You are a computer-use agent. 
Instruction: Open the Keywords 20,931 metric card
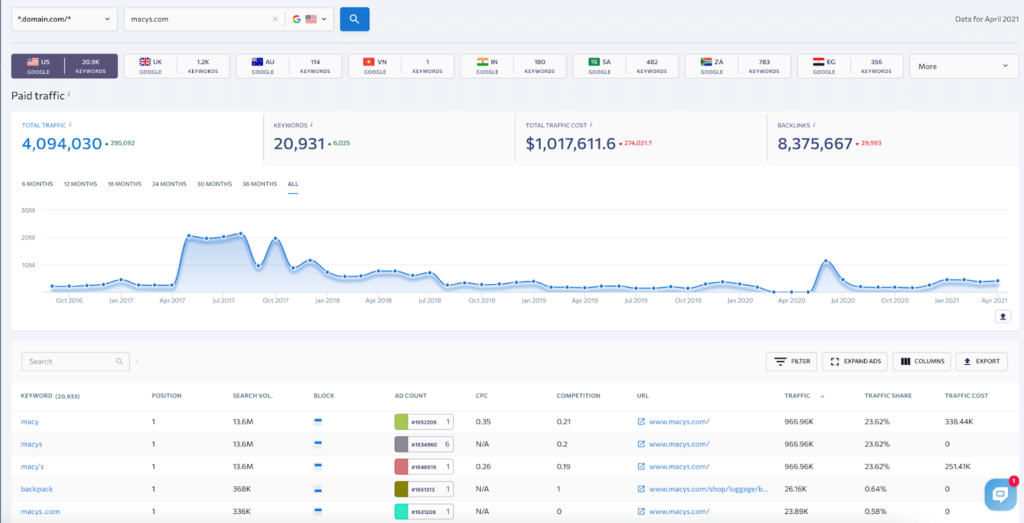(x=389, y=138)
